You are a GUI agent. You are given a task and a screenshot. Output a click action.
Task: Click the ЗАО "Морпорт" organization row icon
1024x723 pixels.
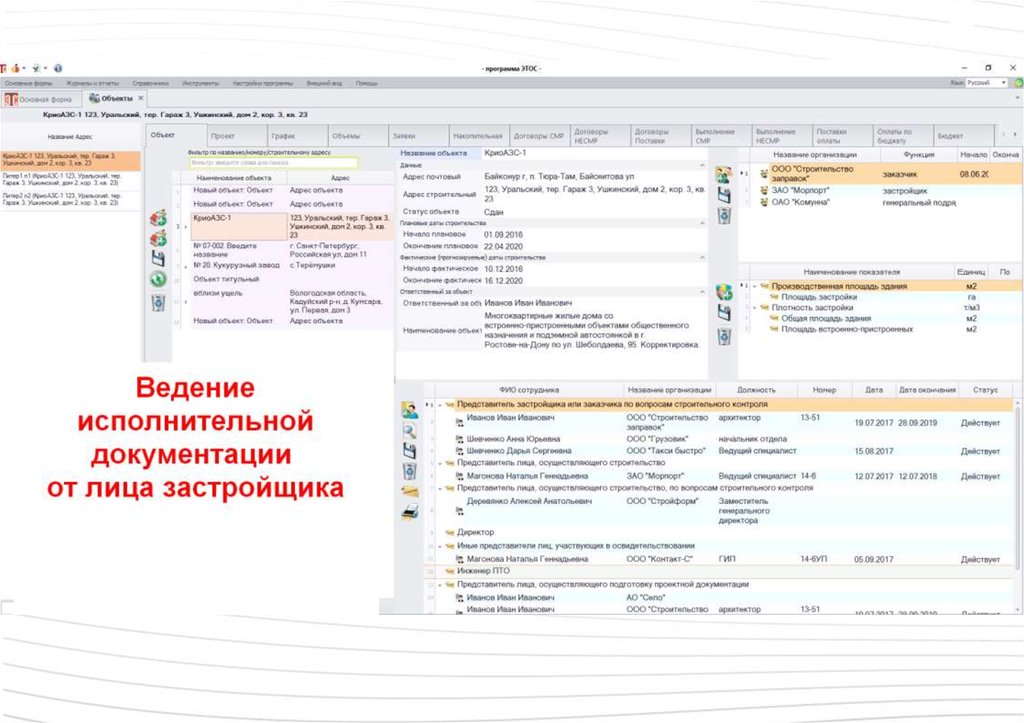pyautogui.click(x=764, y=191)
